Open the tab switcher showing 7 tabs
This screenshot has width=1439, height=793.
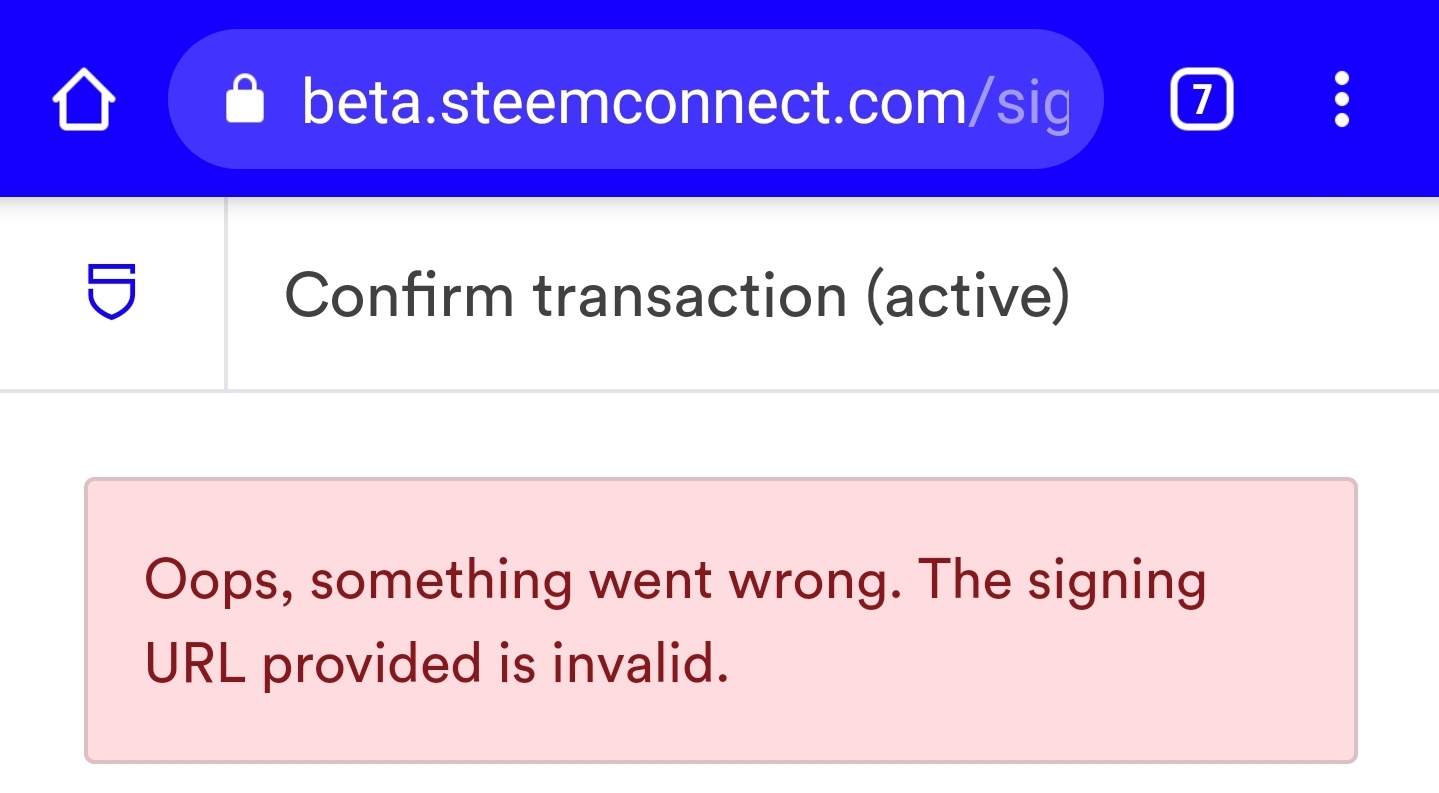[x=1201, y=100]
